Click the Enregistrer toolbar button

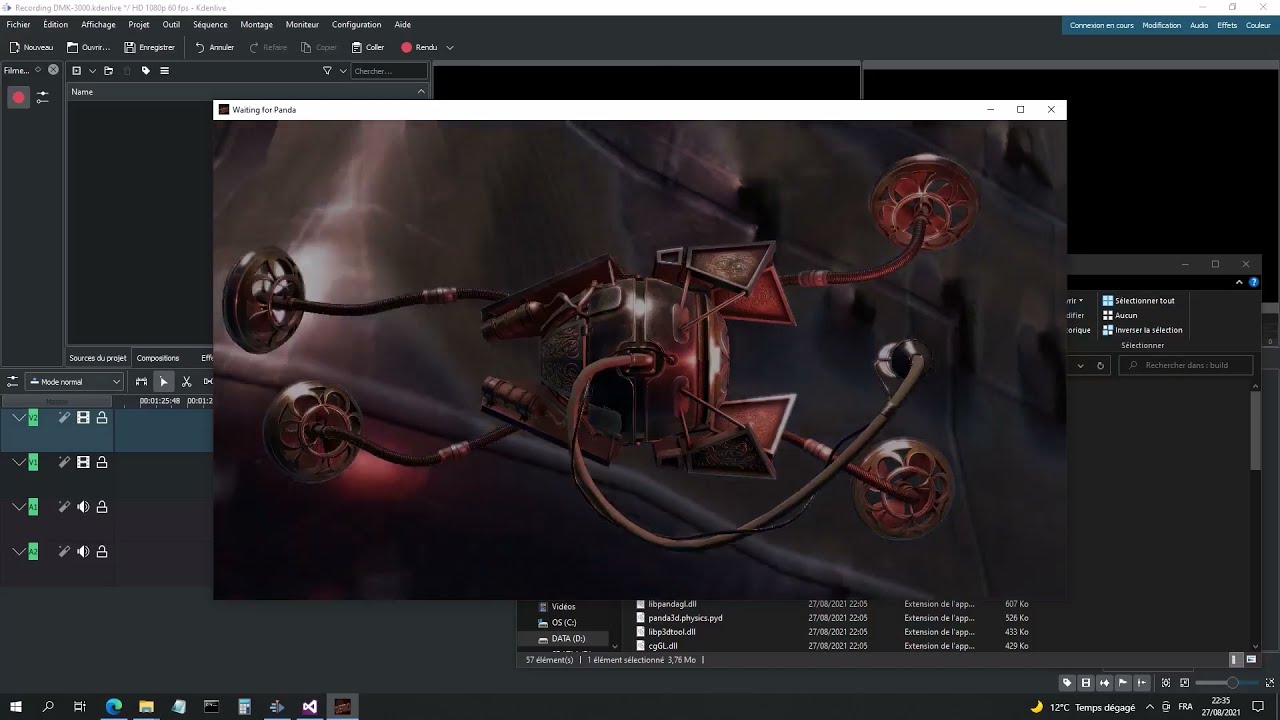pyautogui.click(x=149, y=47)
